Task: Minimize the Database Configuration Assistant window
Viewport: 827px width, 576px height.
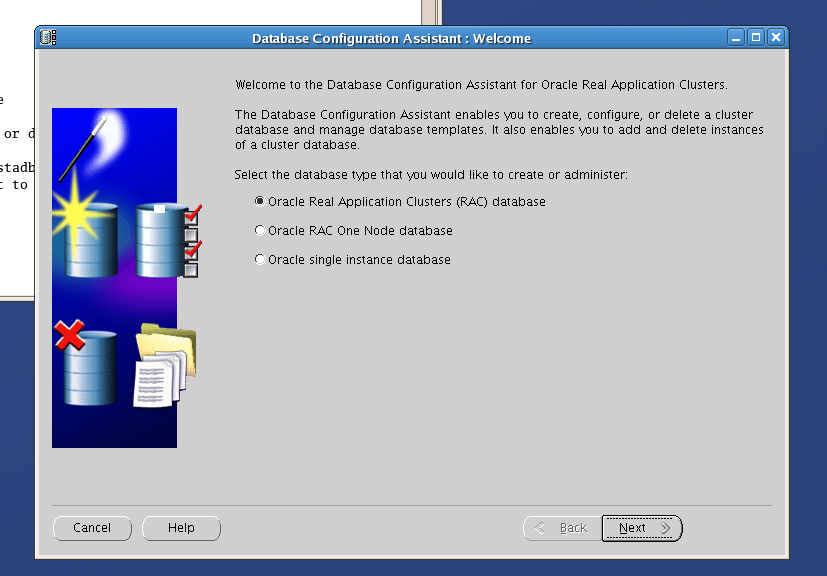Action: 736,37
